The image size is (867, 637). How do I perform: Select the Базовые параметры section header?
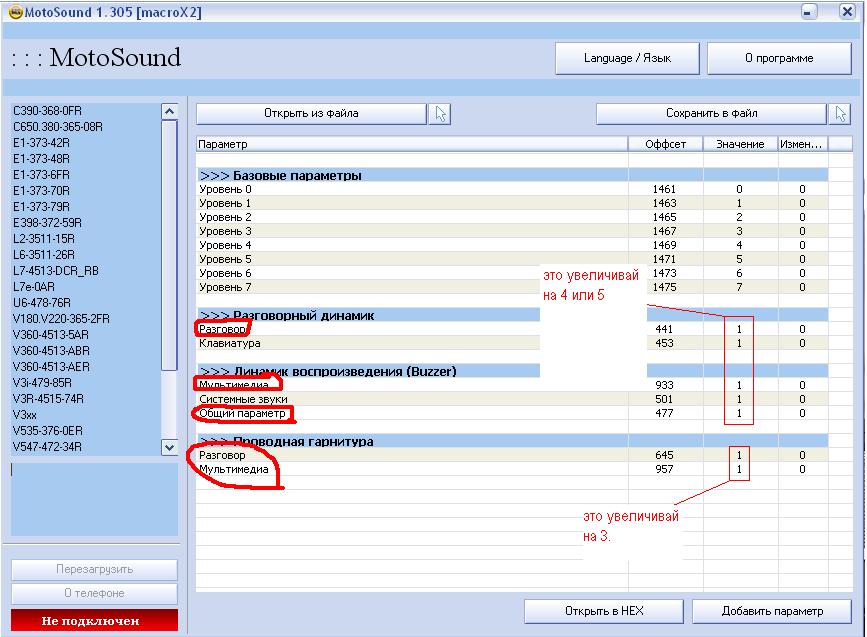click(512, 175)
